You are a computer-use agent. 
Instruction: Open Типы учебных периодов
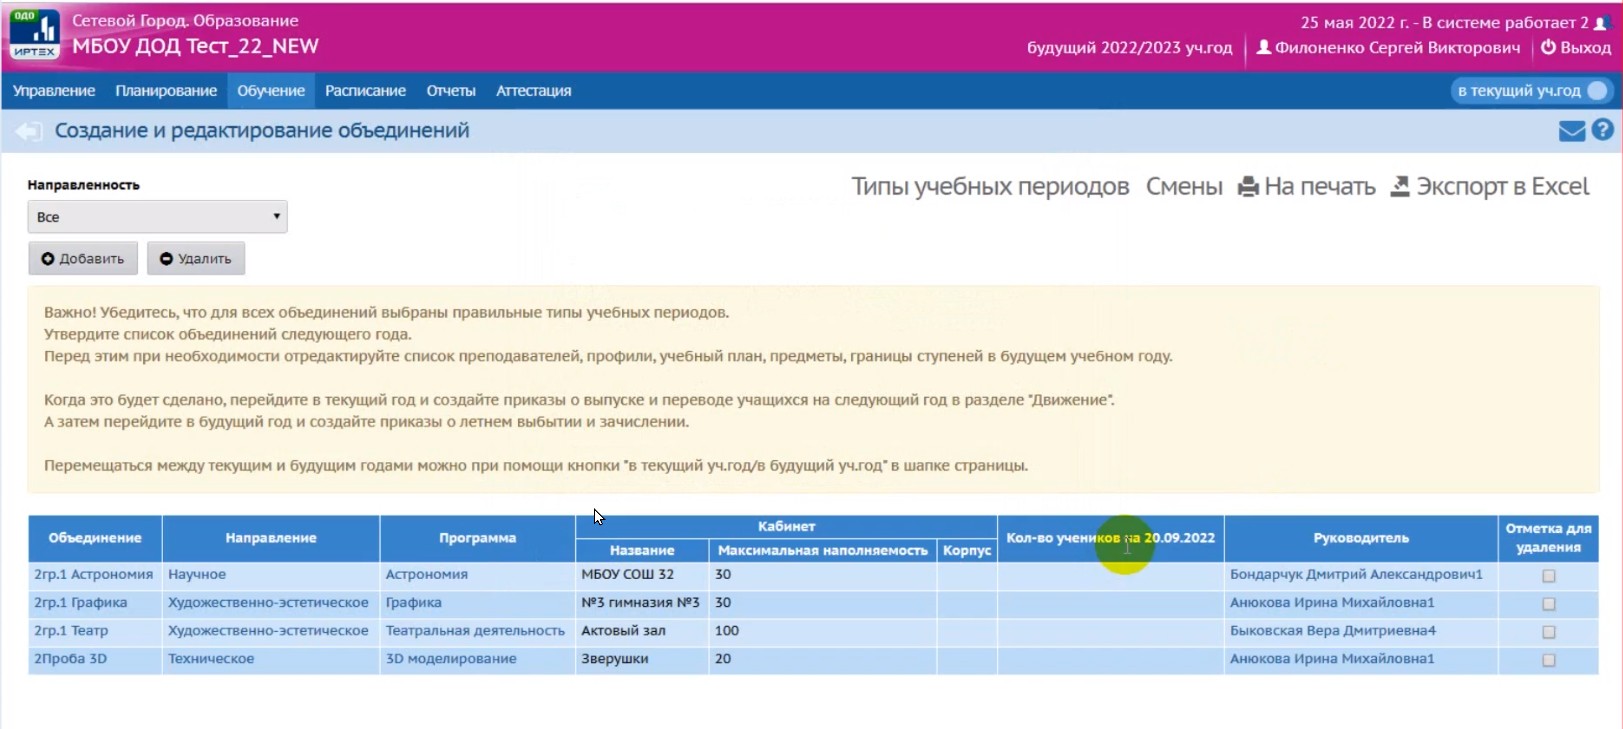(x=990, y=187)
